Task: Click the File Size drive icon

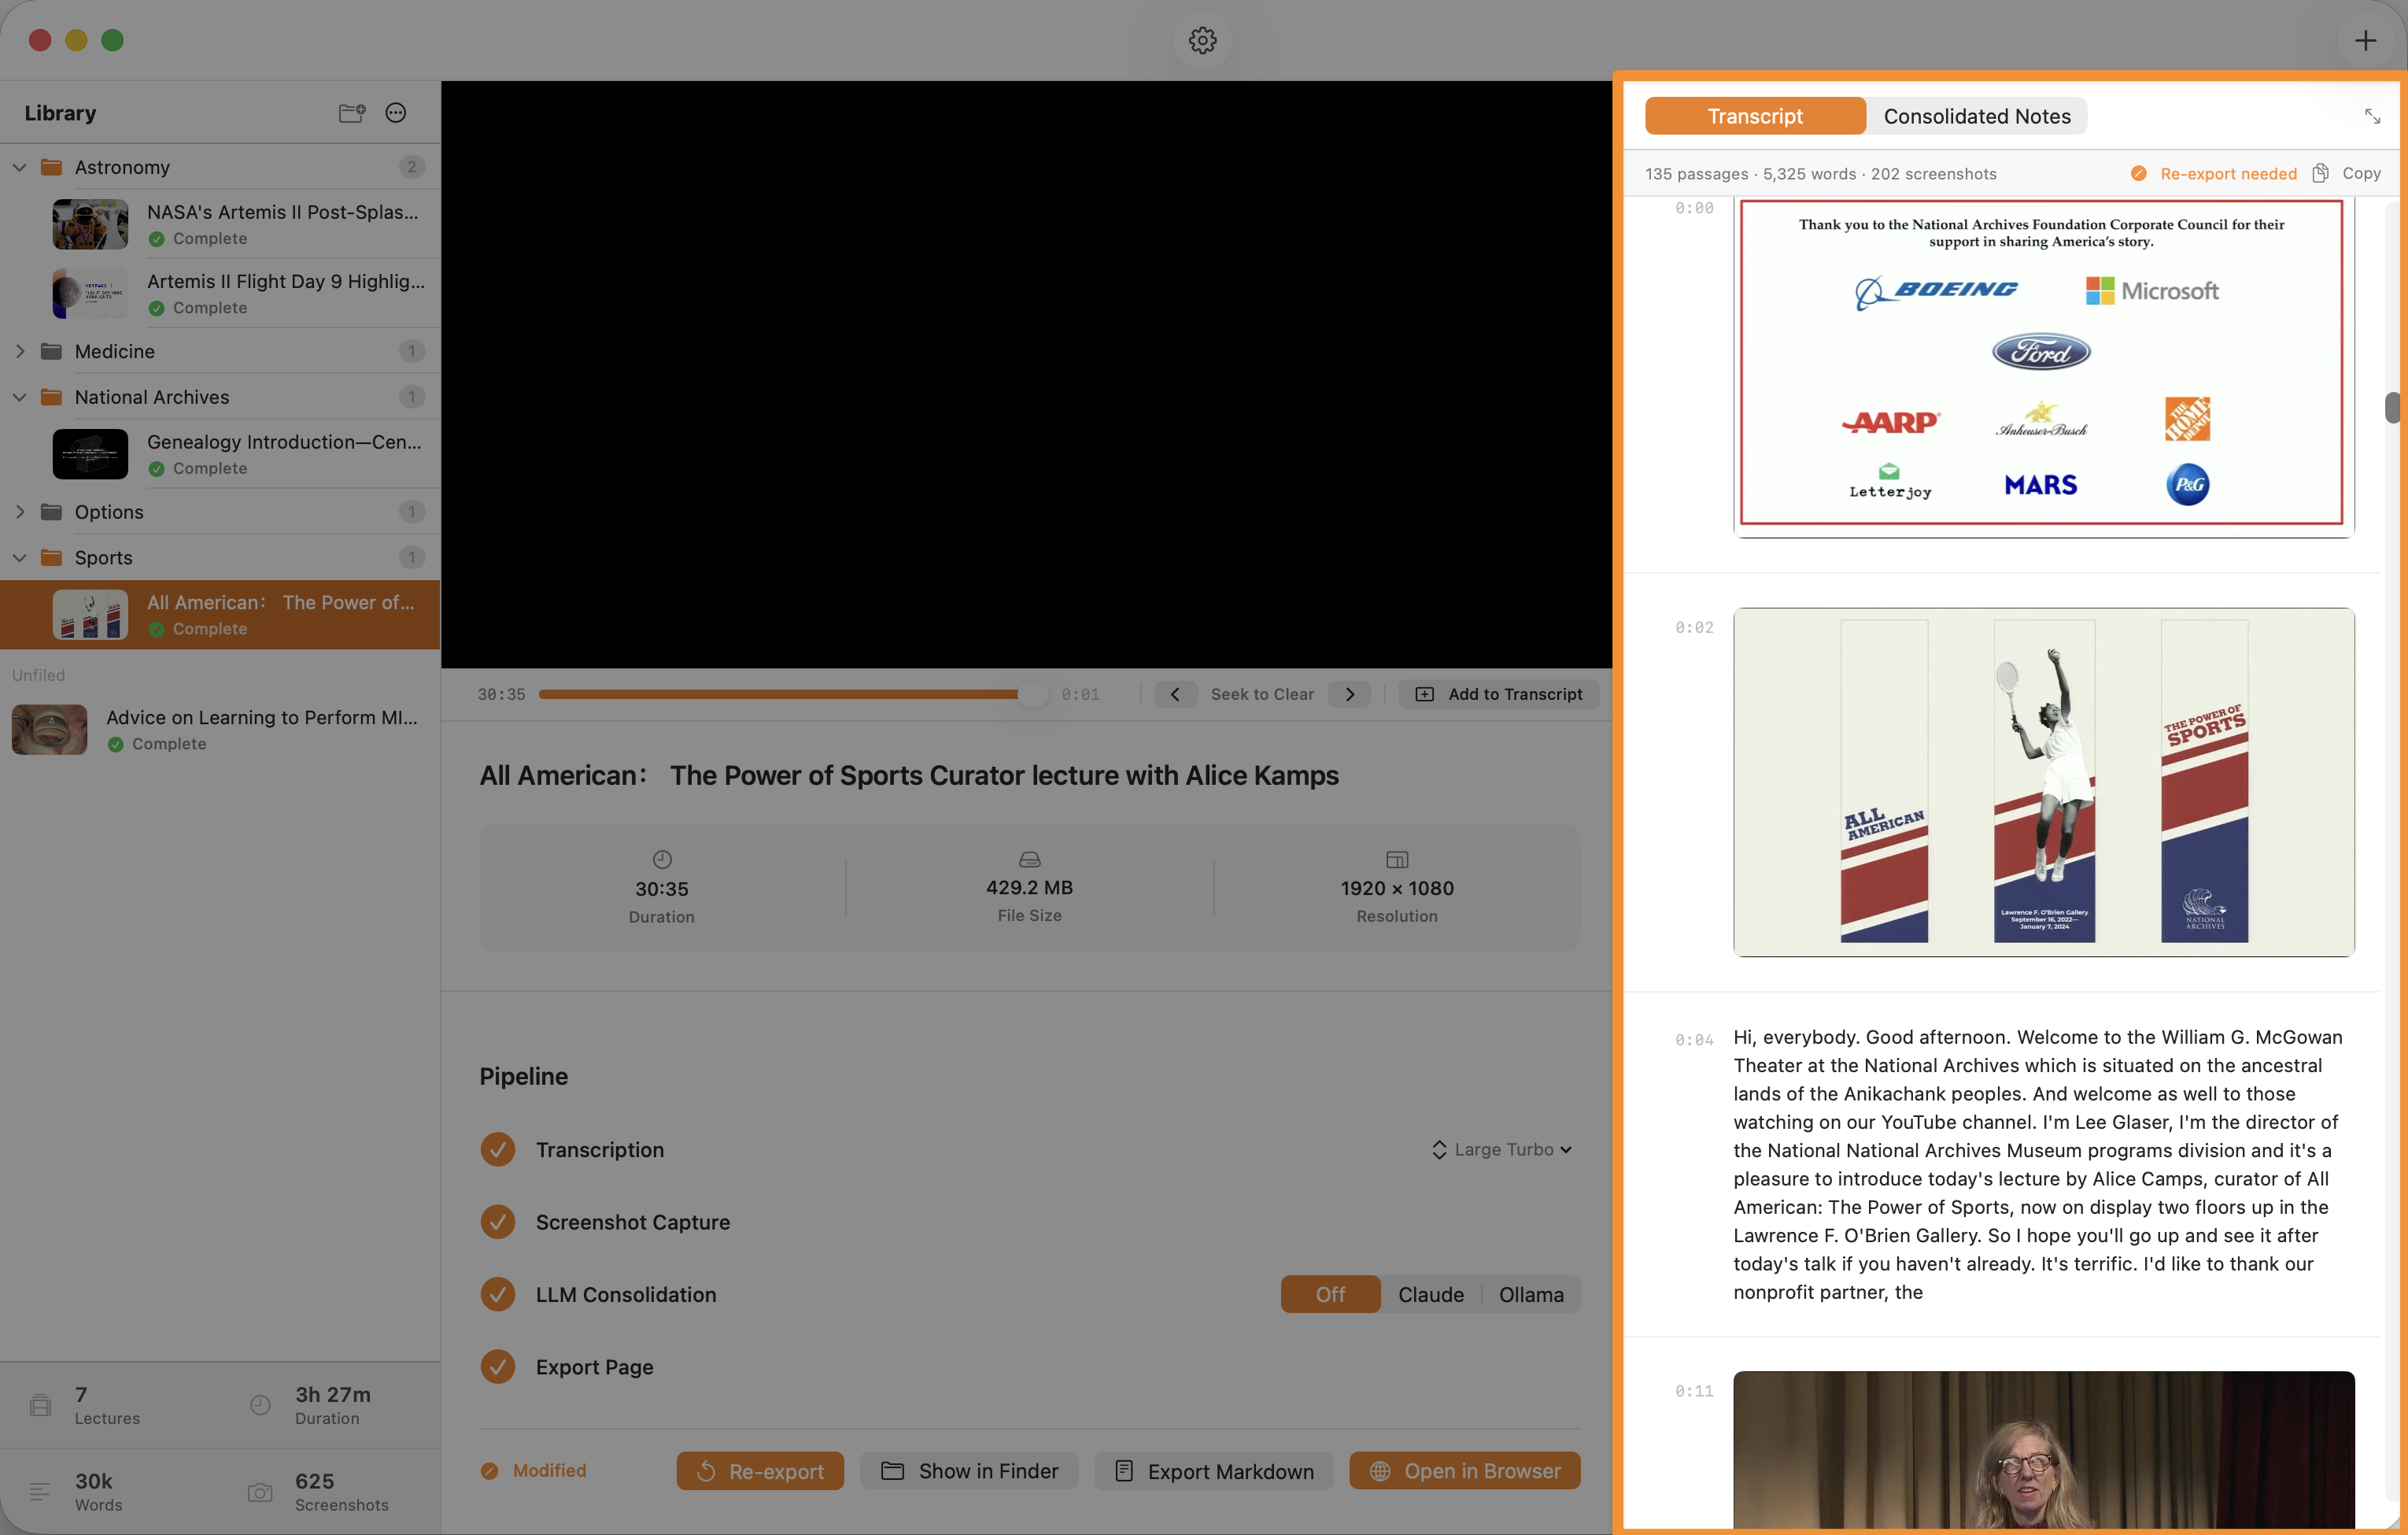Action: pos(1030,859)
